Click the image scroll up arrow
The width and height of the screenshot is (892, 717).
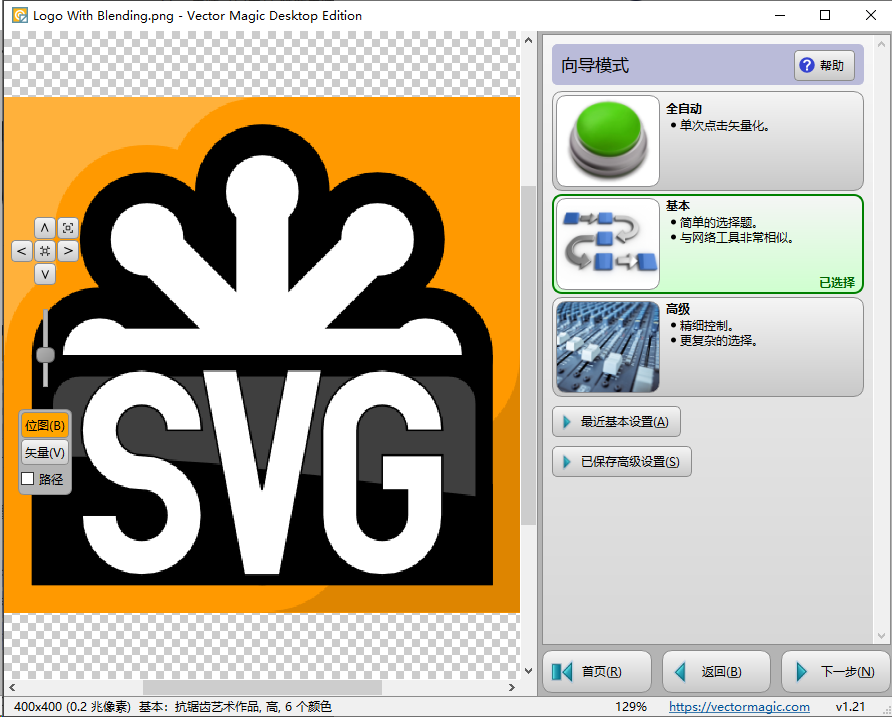(528, 40)
